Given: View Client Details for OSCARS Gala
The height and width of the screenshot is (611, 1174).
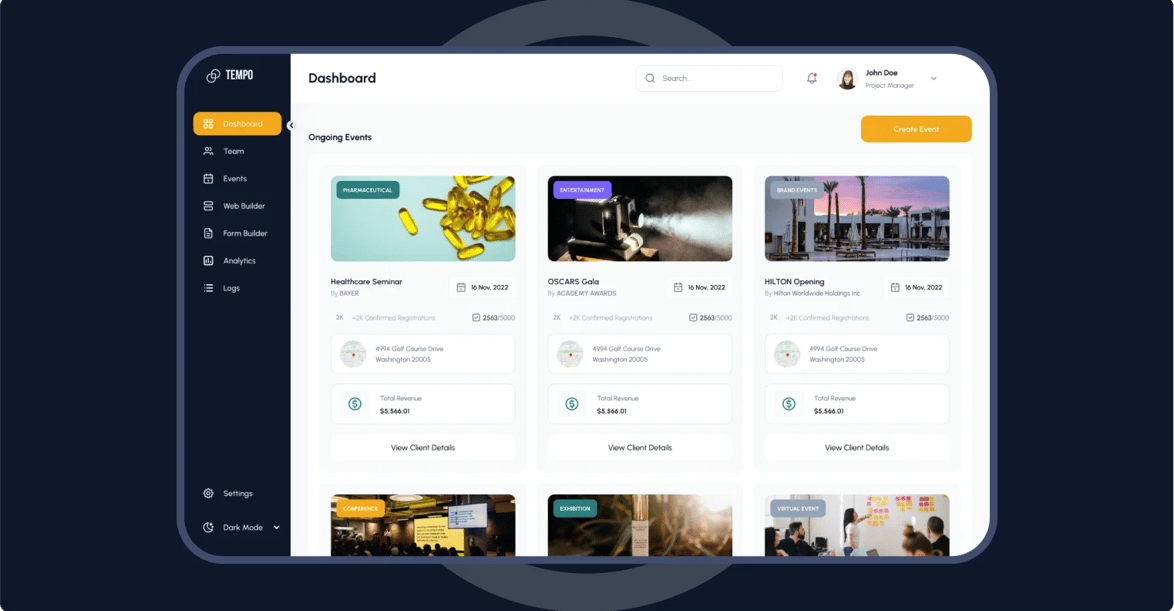Looking at the screenshot, I should [x=640, y=448].
